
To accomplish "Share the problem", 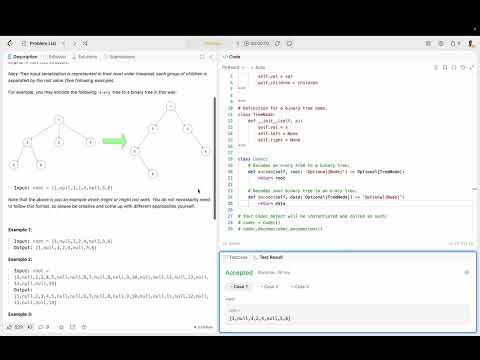I will (73, 327).
